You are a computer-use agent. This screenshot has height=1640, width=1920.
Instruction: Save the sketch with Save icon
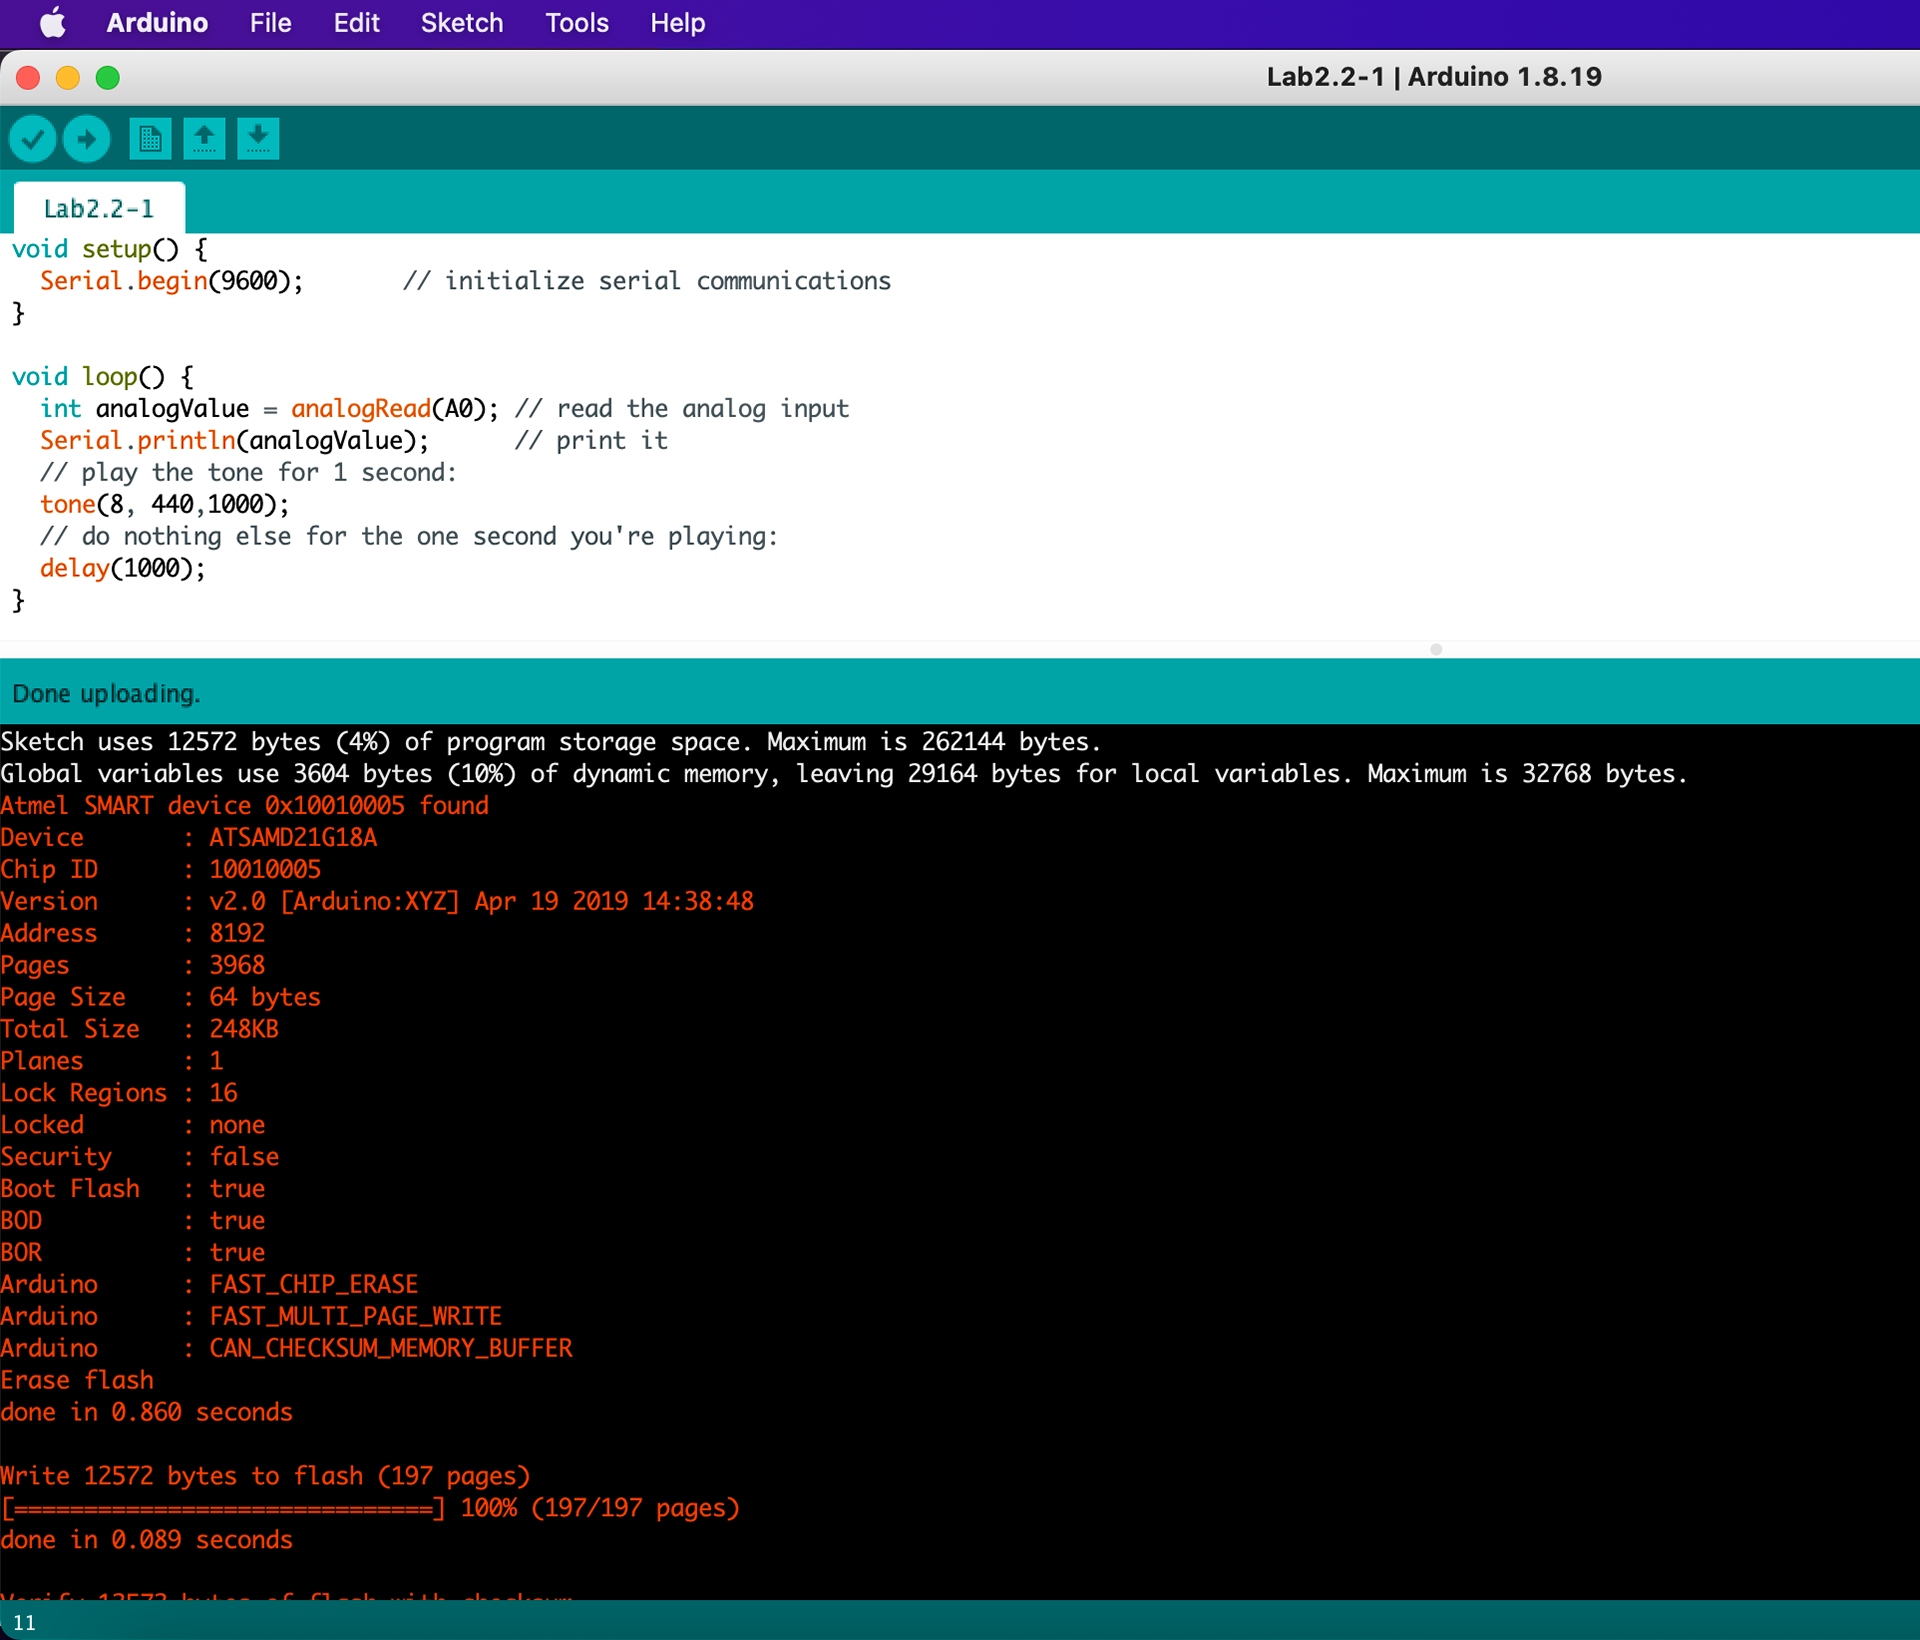coord(258,138)
